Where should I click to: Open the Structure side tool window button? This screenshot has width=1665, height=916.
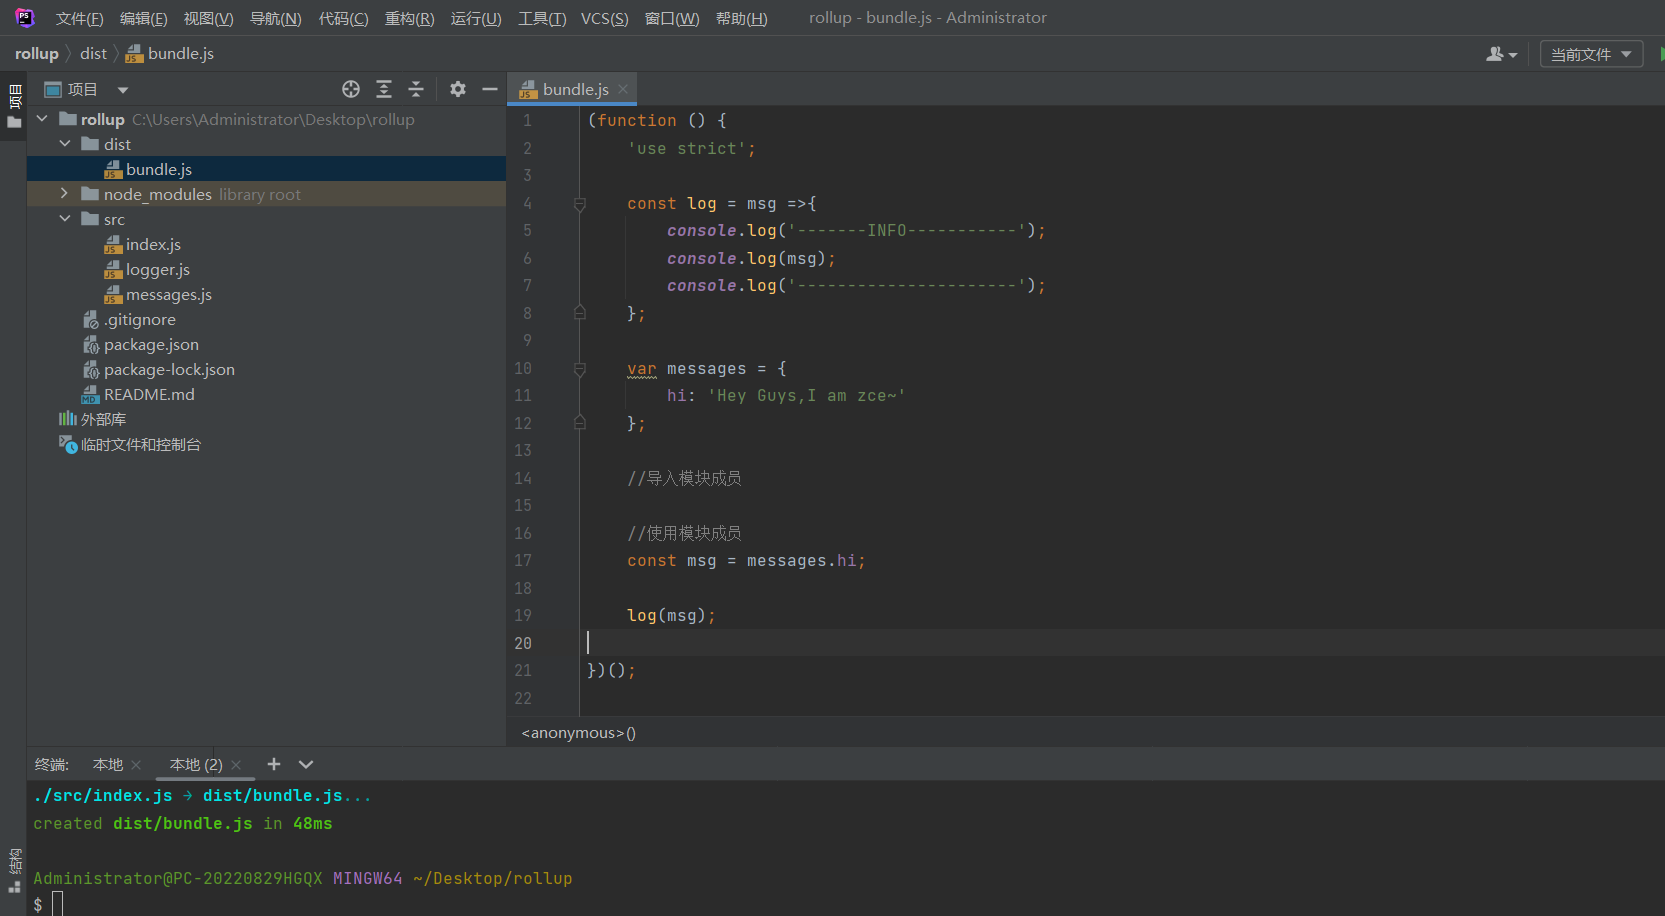click(14, 871)
